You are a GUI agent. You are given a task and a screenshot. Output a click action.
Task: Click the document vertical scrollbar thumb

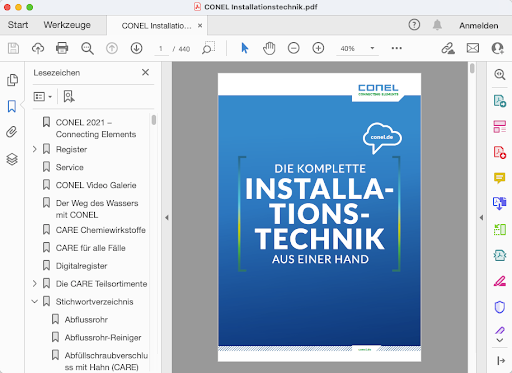tap(472, 68)
